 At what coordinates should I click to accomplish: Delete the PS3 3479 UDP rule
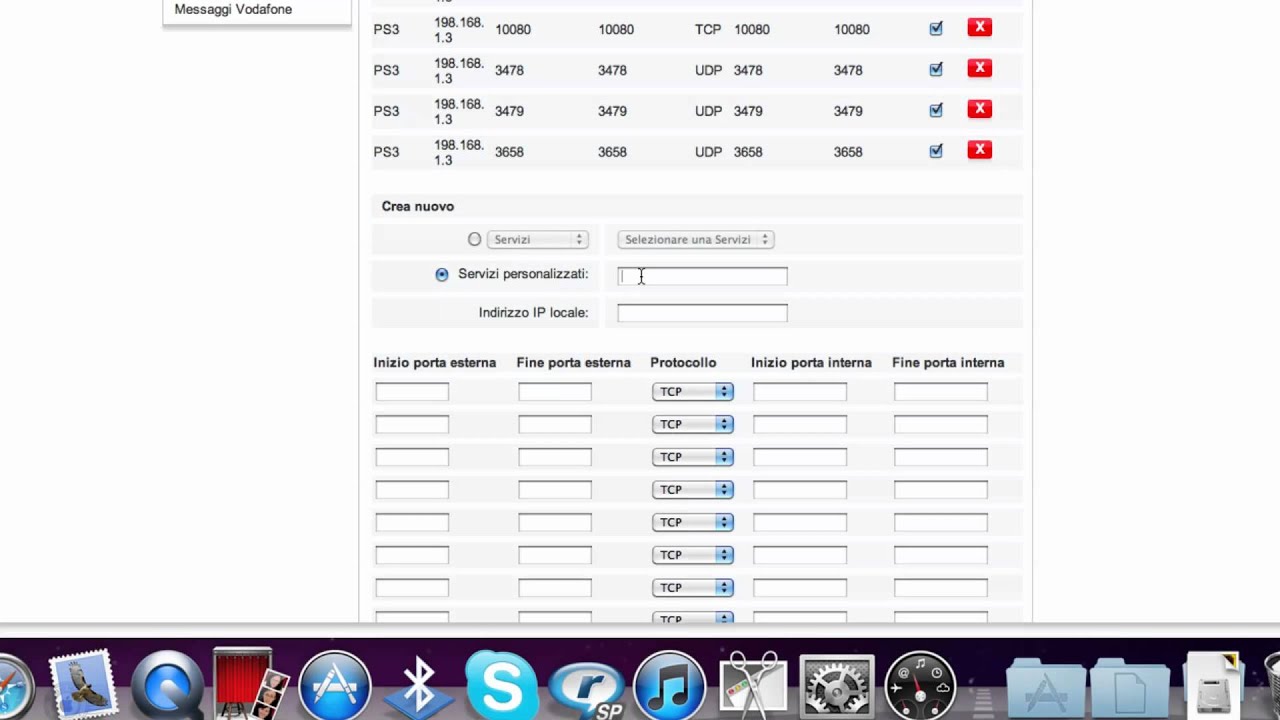point(979,109)
